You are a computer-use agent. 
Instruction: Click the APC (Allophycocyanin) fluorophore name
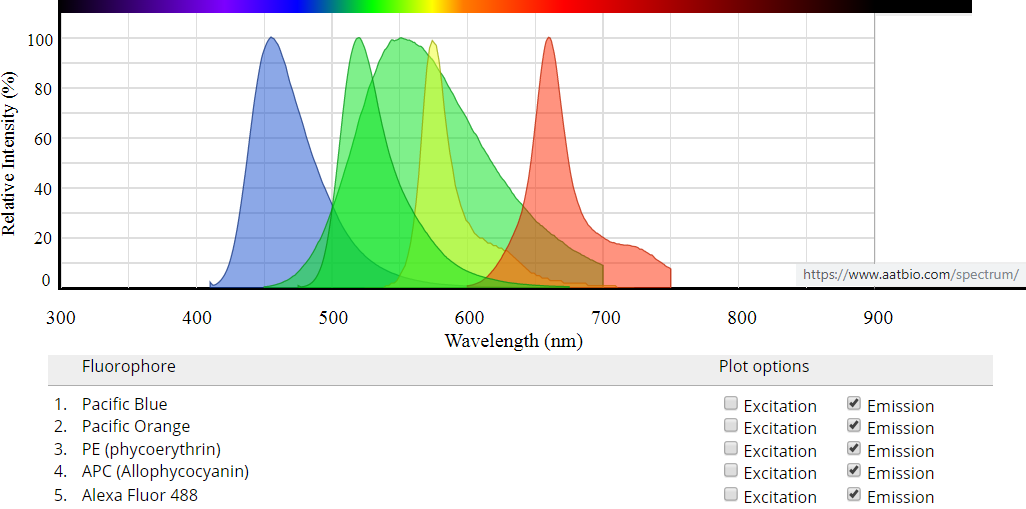tap(165, 471)
